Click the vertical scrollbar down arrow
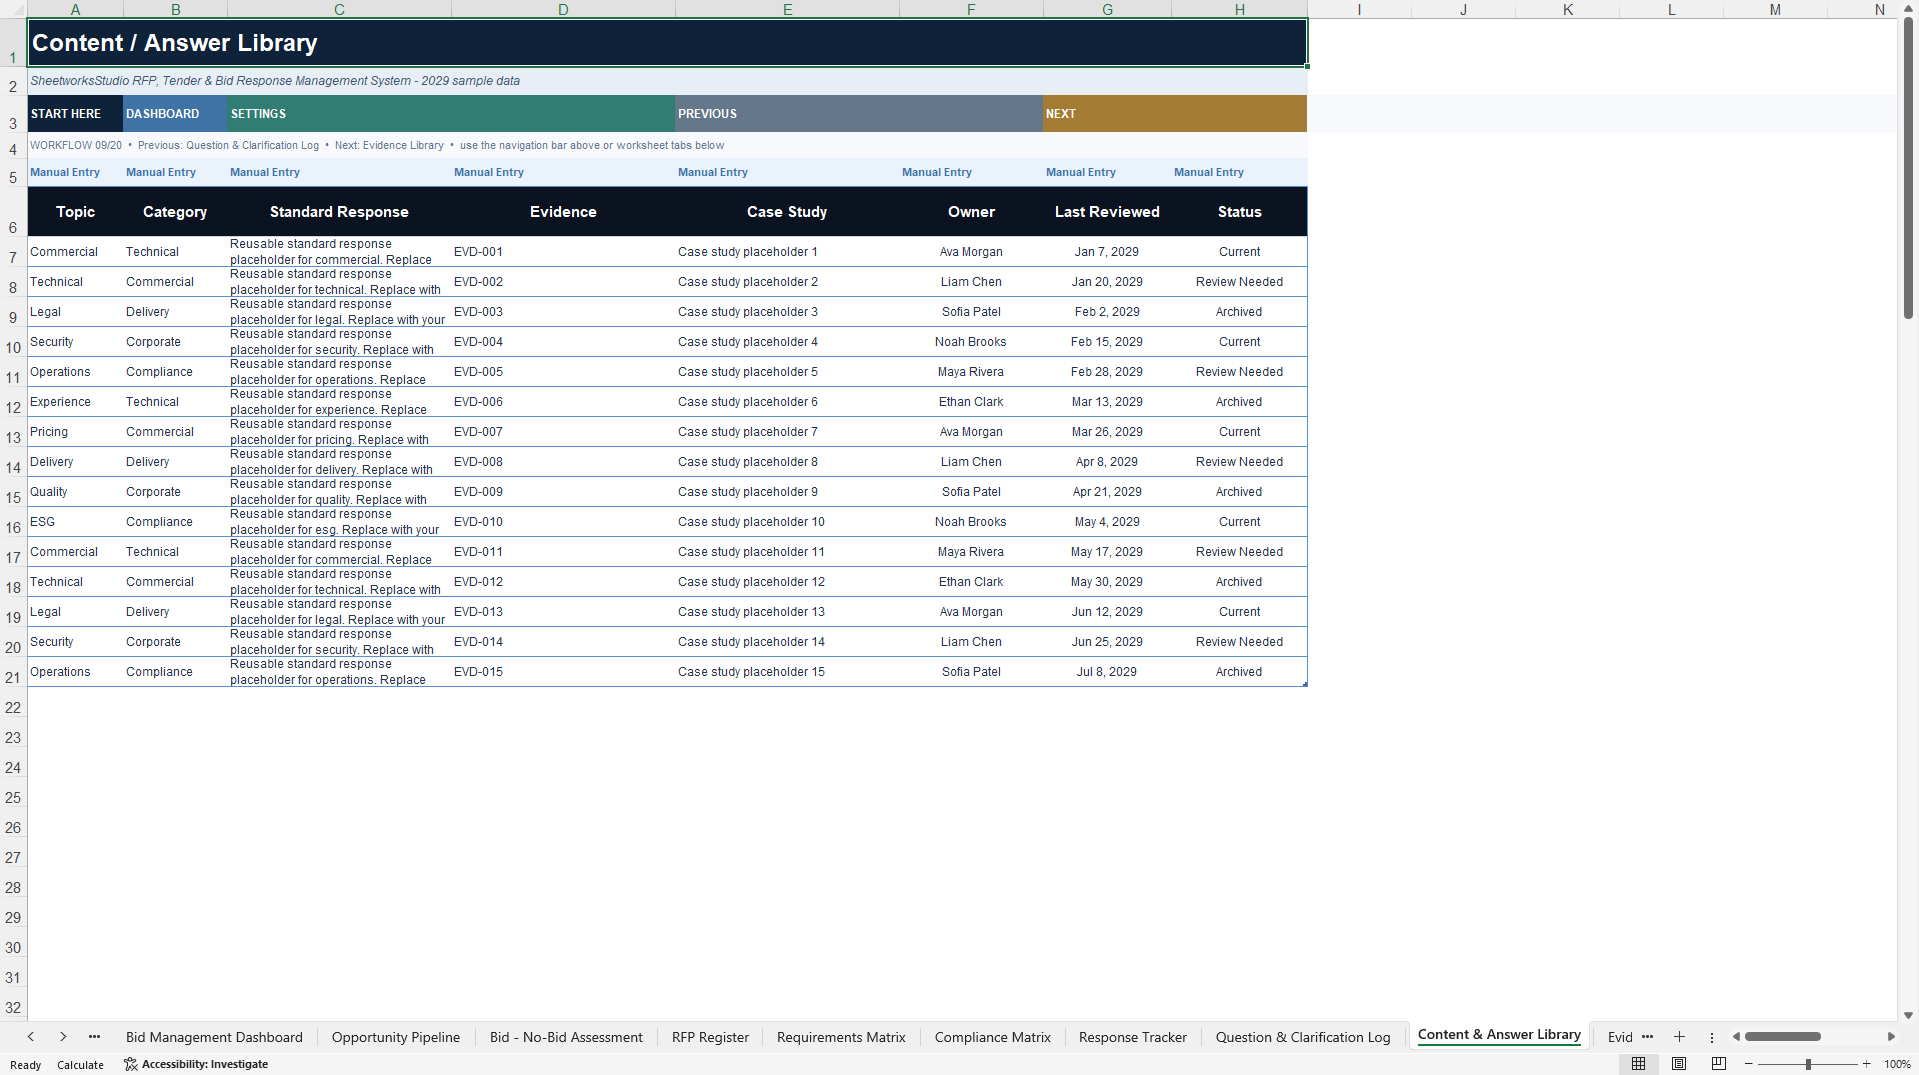 1908,1015
